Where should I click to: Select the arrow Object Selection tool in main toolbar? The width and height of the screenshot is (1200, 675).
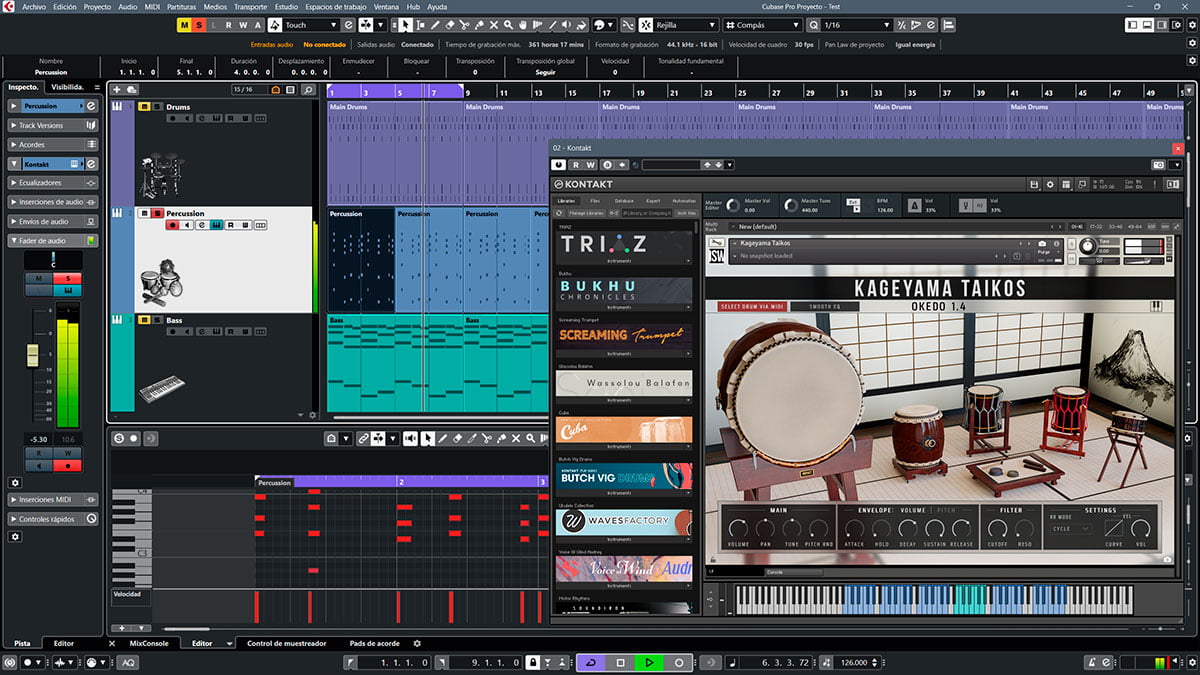(406, 25)
